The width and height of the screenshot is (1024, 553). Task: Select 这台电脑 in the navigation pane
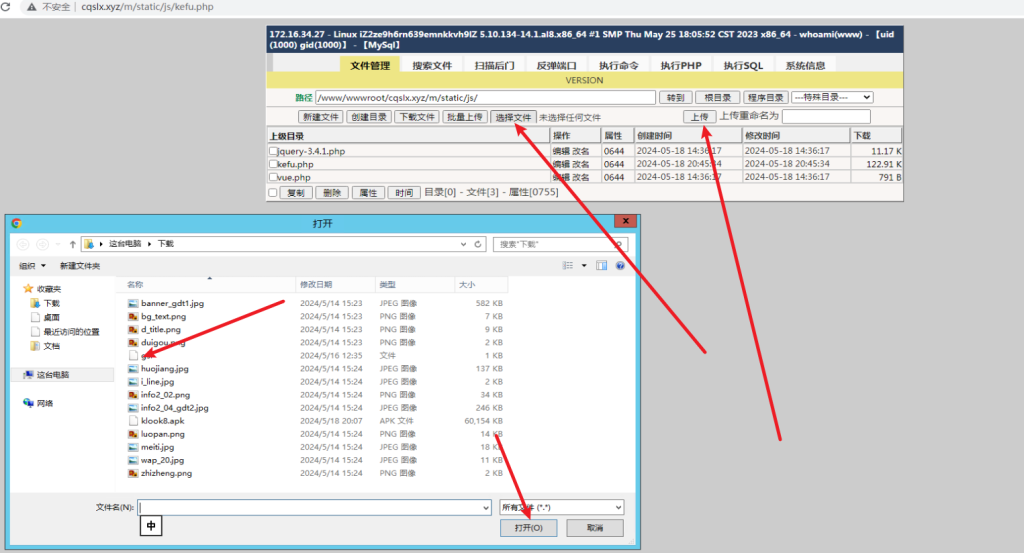pos(60,375)
